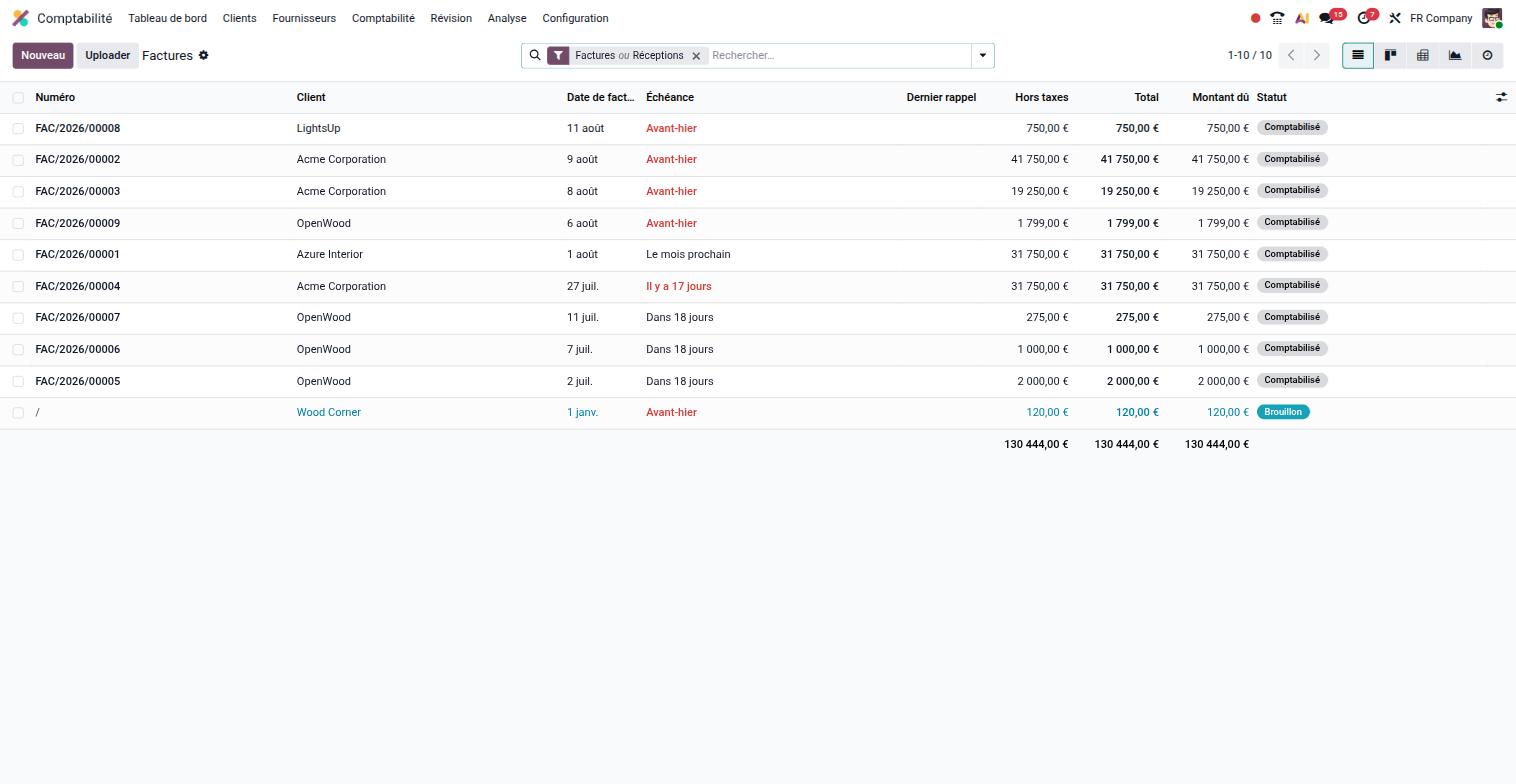Switch to activity view
The height and width of the screenshot is (784, 1516).
[1487, 55]
